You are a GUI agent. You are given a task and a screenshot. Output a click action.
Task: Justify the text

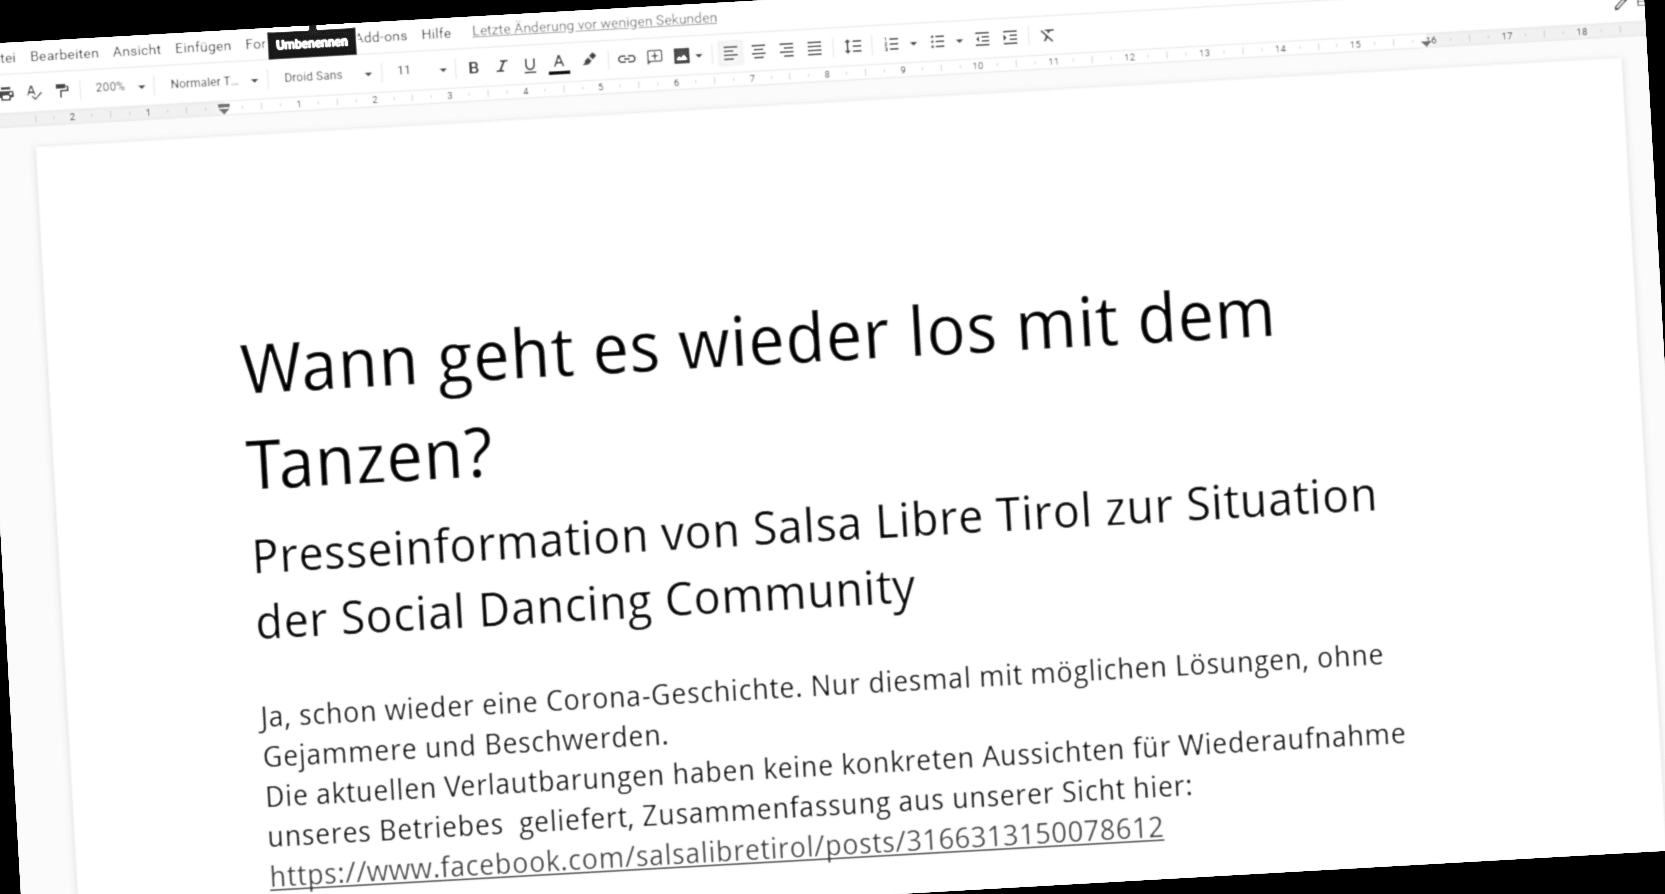pyautogui.click(x=815, y=48)
